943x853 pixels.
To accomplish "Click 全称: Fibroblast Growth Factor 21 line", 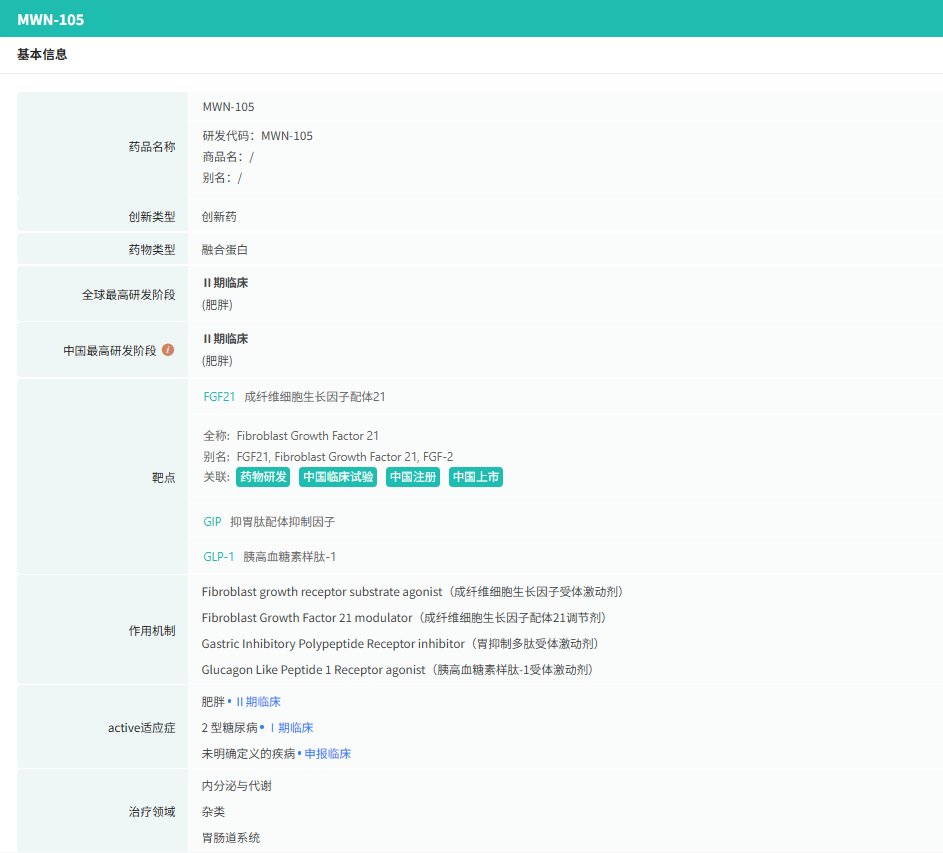I will (x=291, y=436).
